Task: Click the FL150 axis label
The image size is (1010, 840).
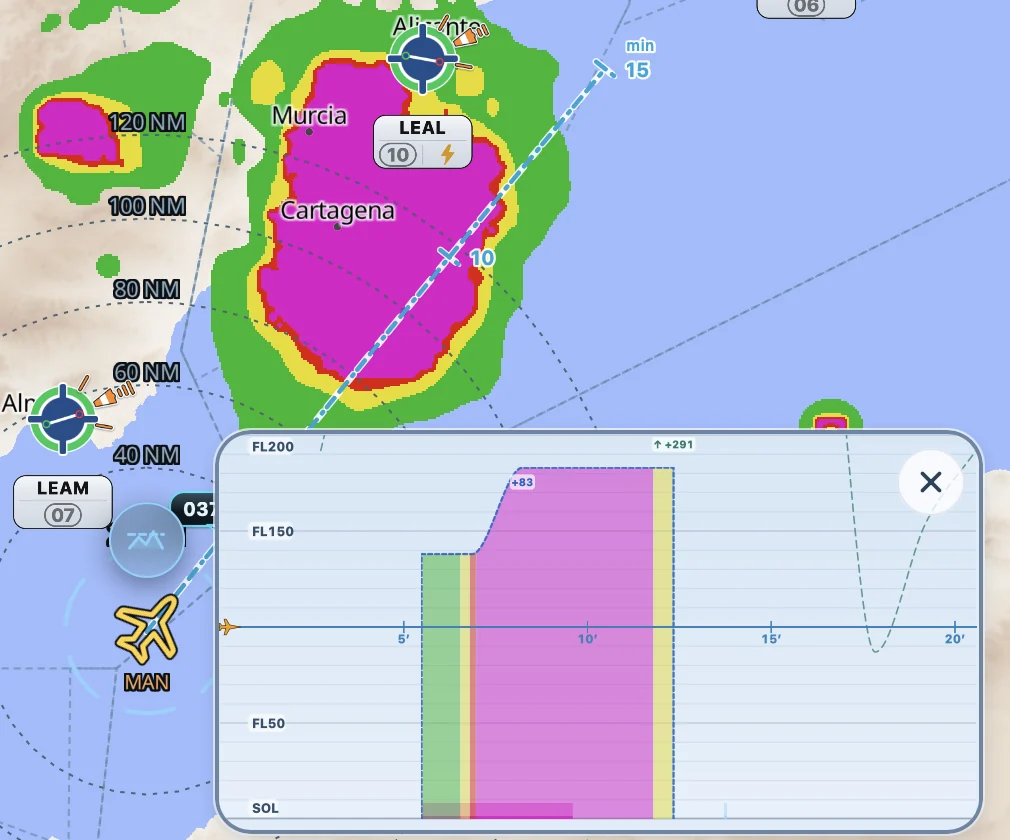Action: [x=272, y=531]
